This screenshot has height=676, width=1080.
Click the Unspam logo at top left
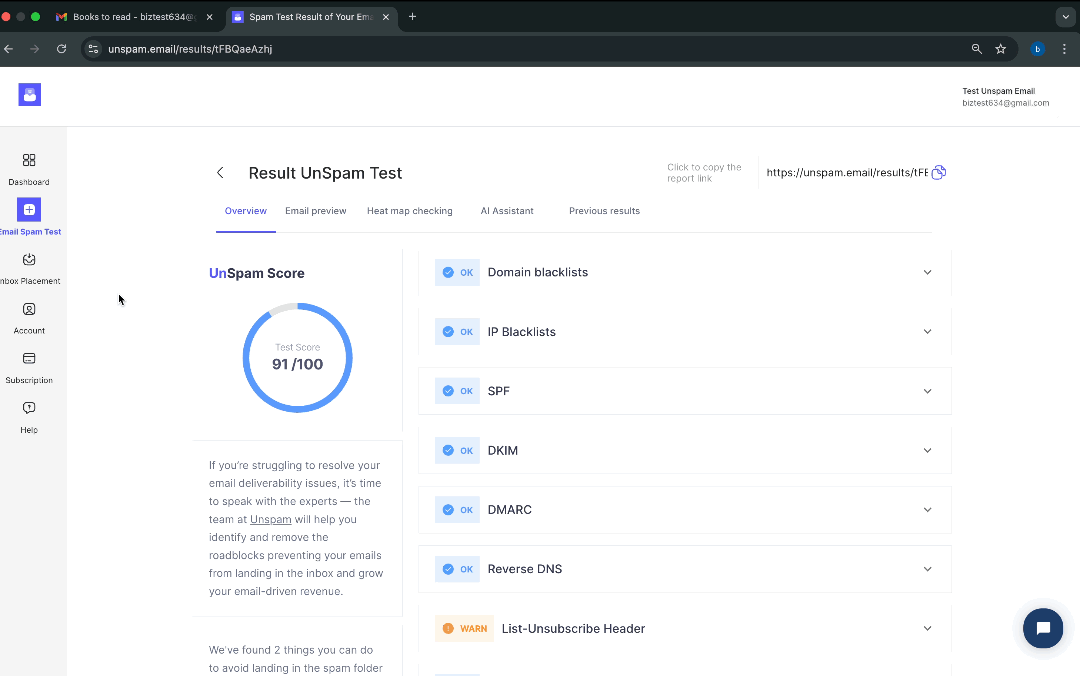tap(30, 94)
